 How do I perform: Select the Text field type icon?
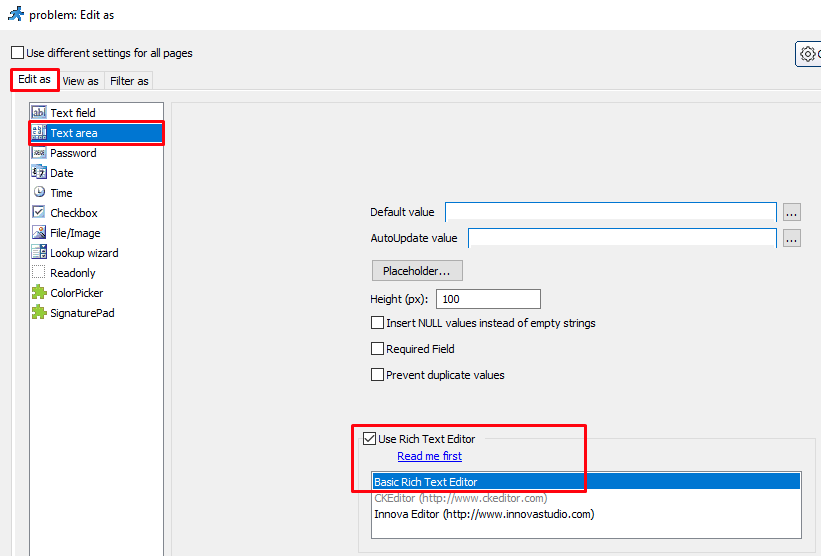[39, 113]
